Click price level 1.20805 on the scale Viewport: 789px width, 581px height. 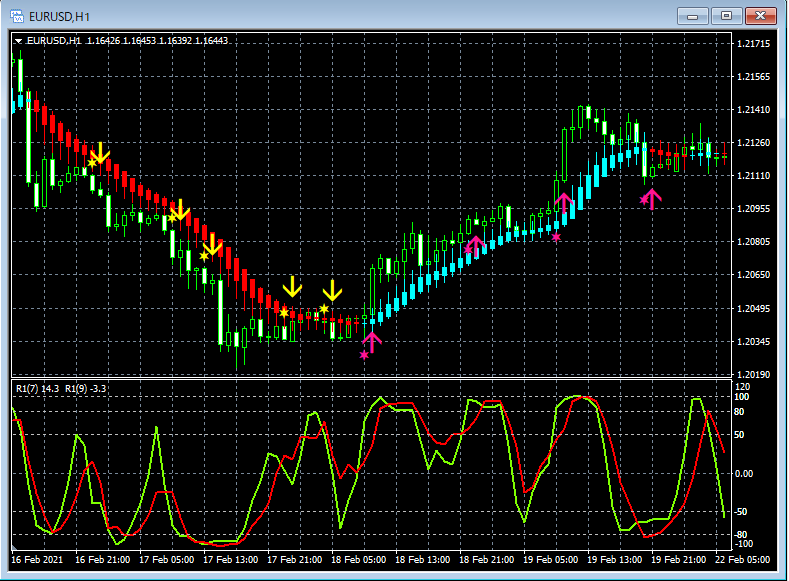pyautogui.click(x=753, y=242)
